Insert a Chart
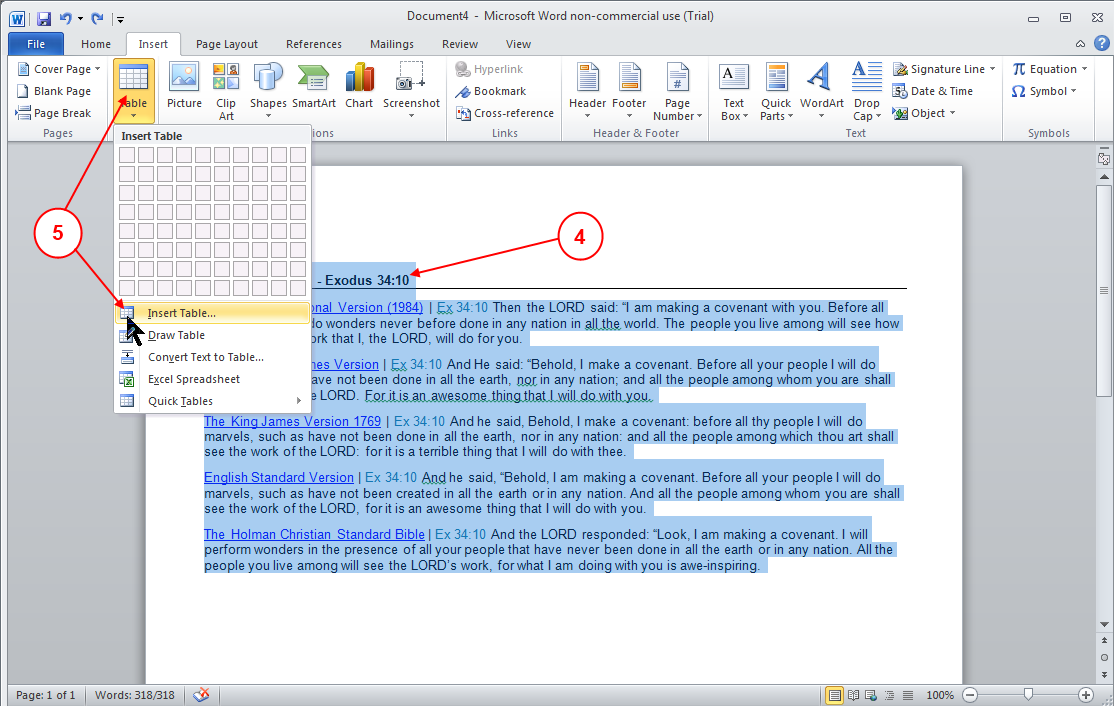This screenshot has height=706, width=1114. tap(359, 85)
